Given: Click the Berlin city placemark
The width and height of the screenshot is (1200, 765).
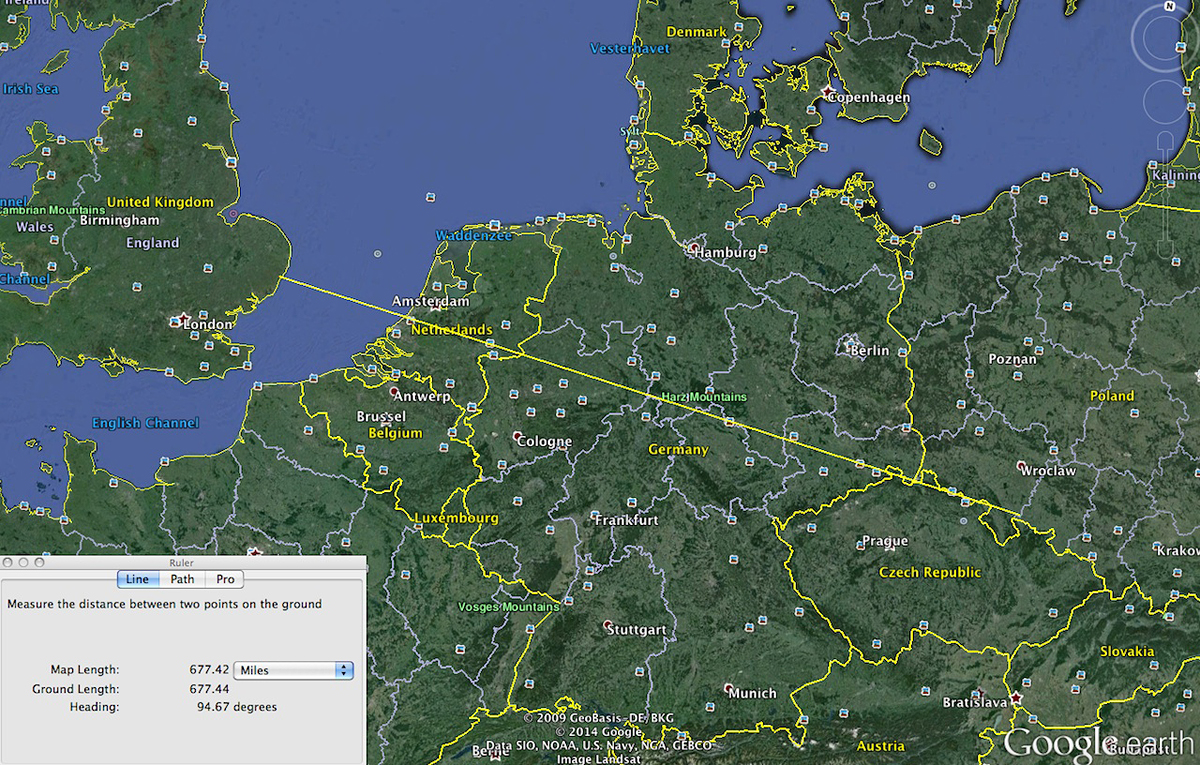Looking at the screenshot, I should (x=848, y=345).
